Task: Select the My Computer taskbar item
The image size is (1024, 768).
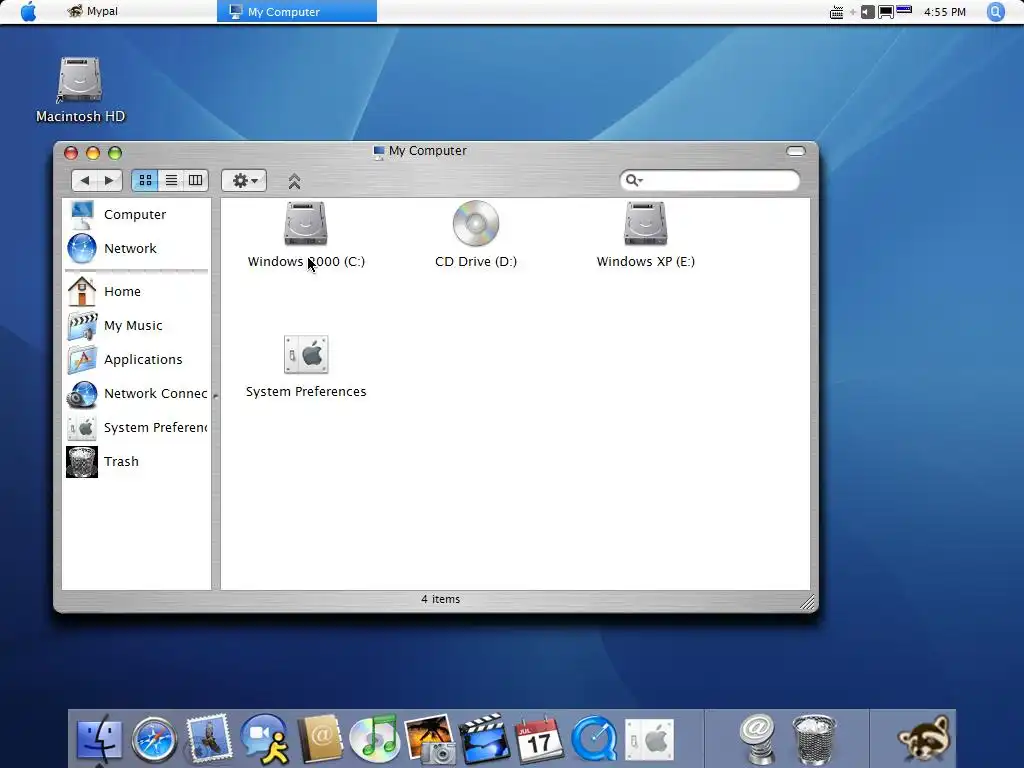Action: coord(296,11)
